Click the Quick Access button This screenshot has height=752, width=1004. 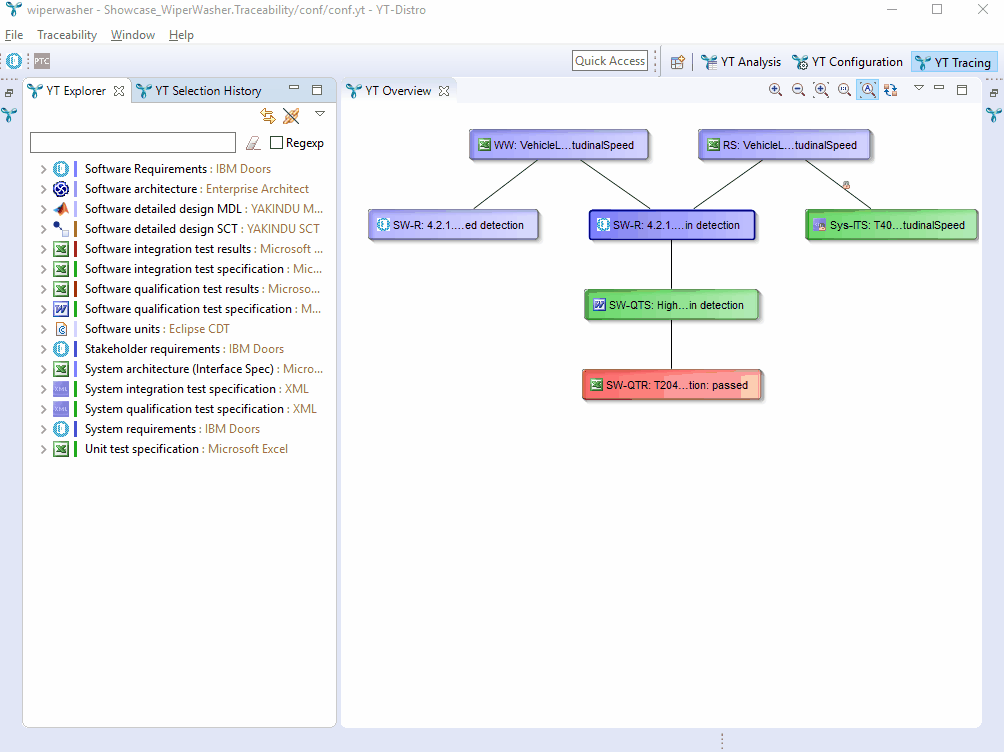point(609,60)
